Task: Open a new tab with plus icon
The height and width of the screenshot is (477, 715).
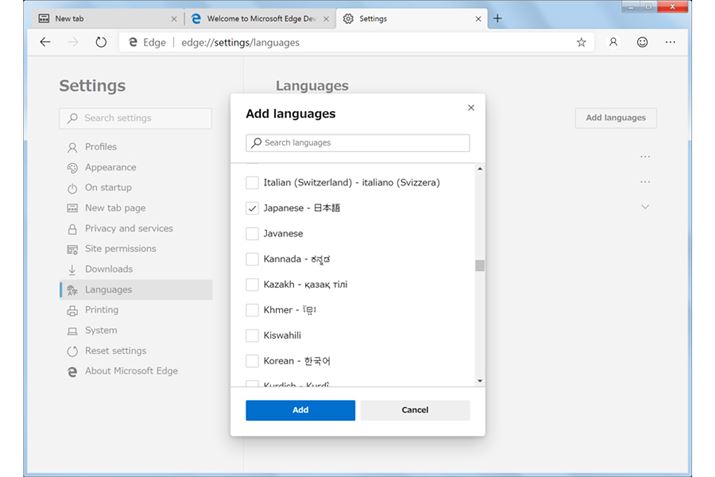Action: click(498, 18)
